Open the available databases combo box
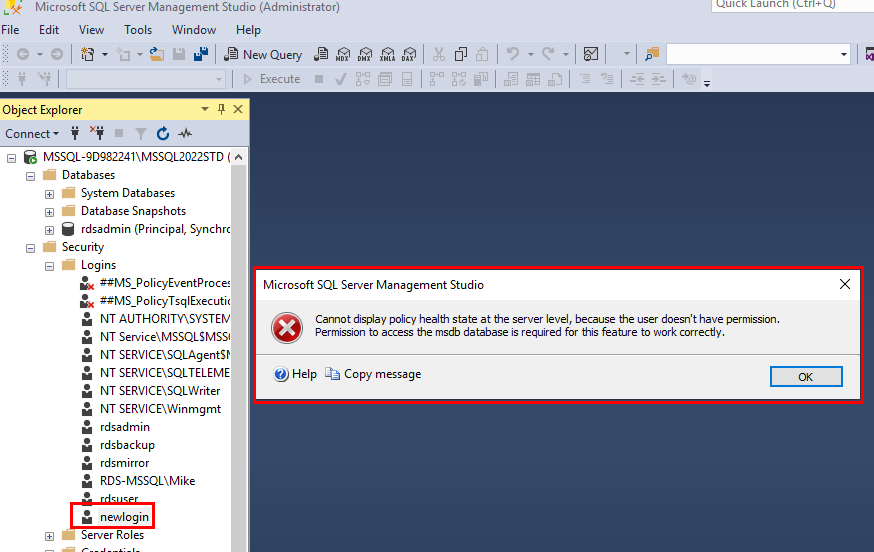 coord(145,79)
